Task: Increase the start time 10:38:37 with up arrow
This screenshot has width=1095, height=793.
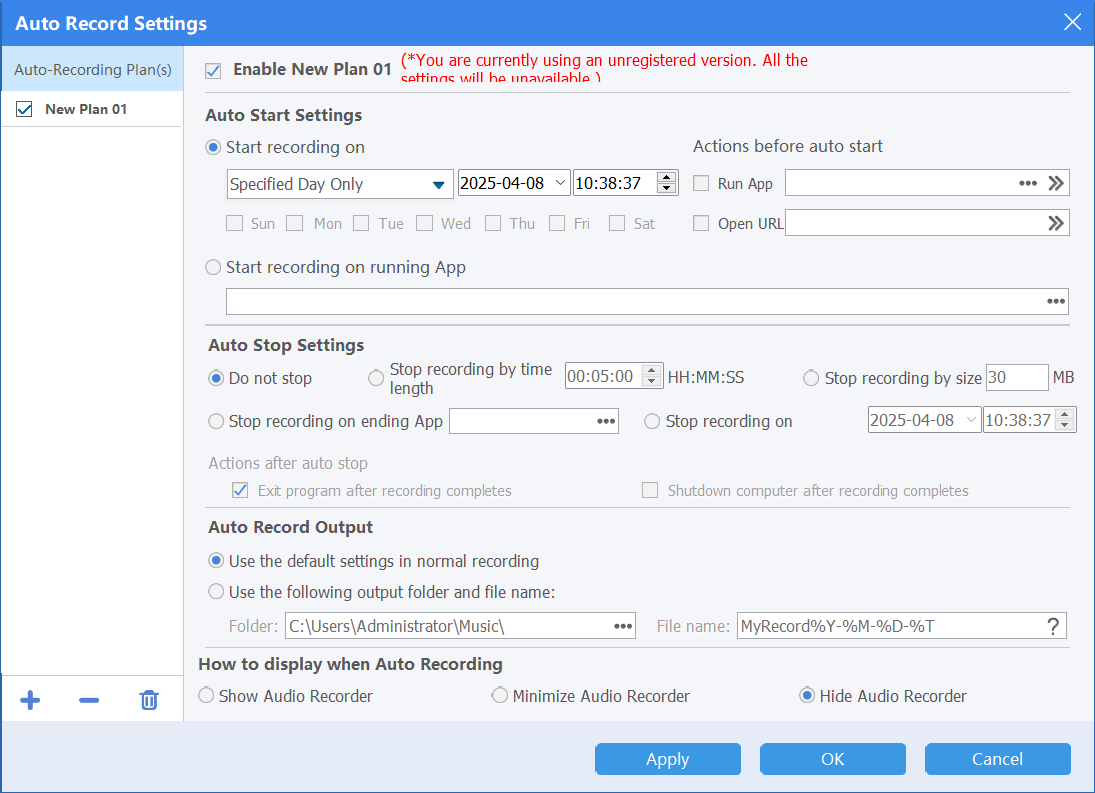Action: point(667,177)
